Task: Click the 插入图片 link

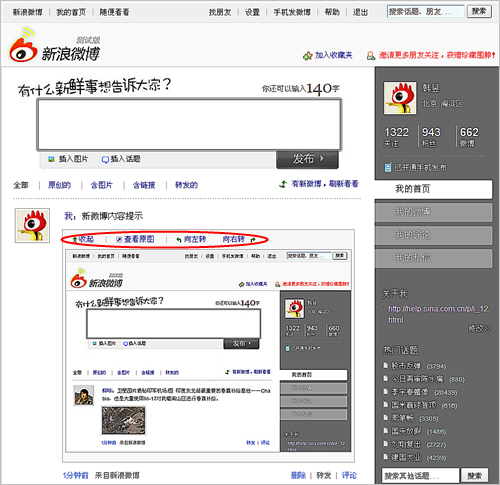Action: pyautogui.click(x=74, y=159)
